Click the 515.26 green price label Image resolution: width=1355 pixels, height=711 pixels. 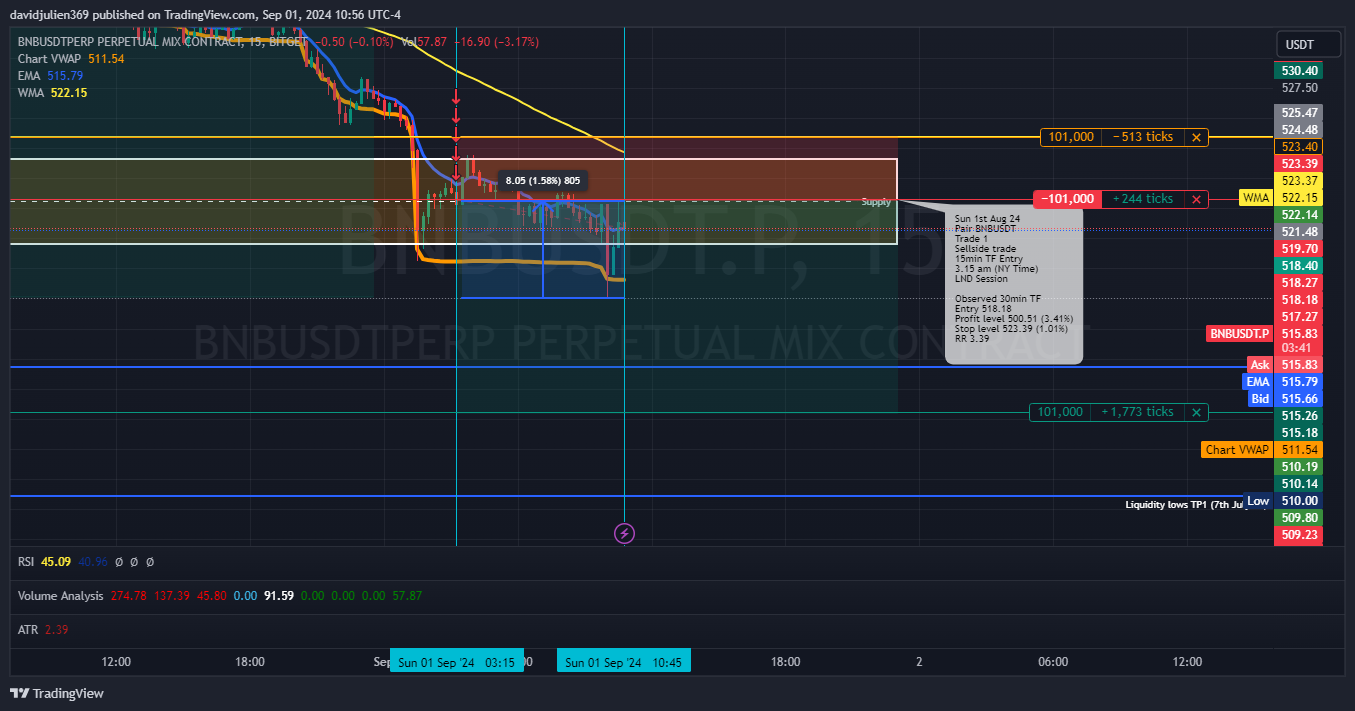1299,416
